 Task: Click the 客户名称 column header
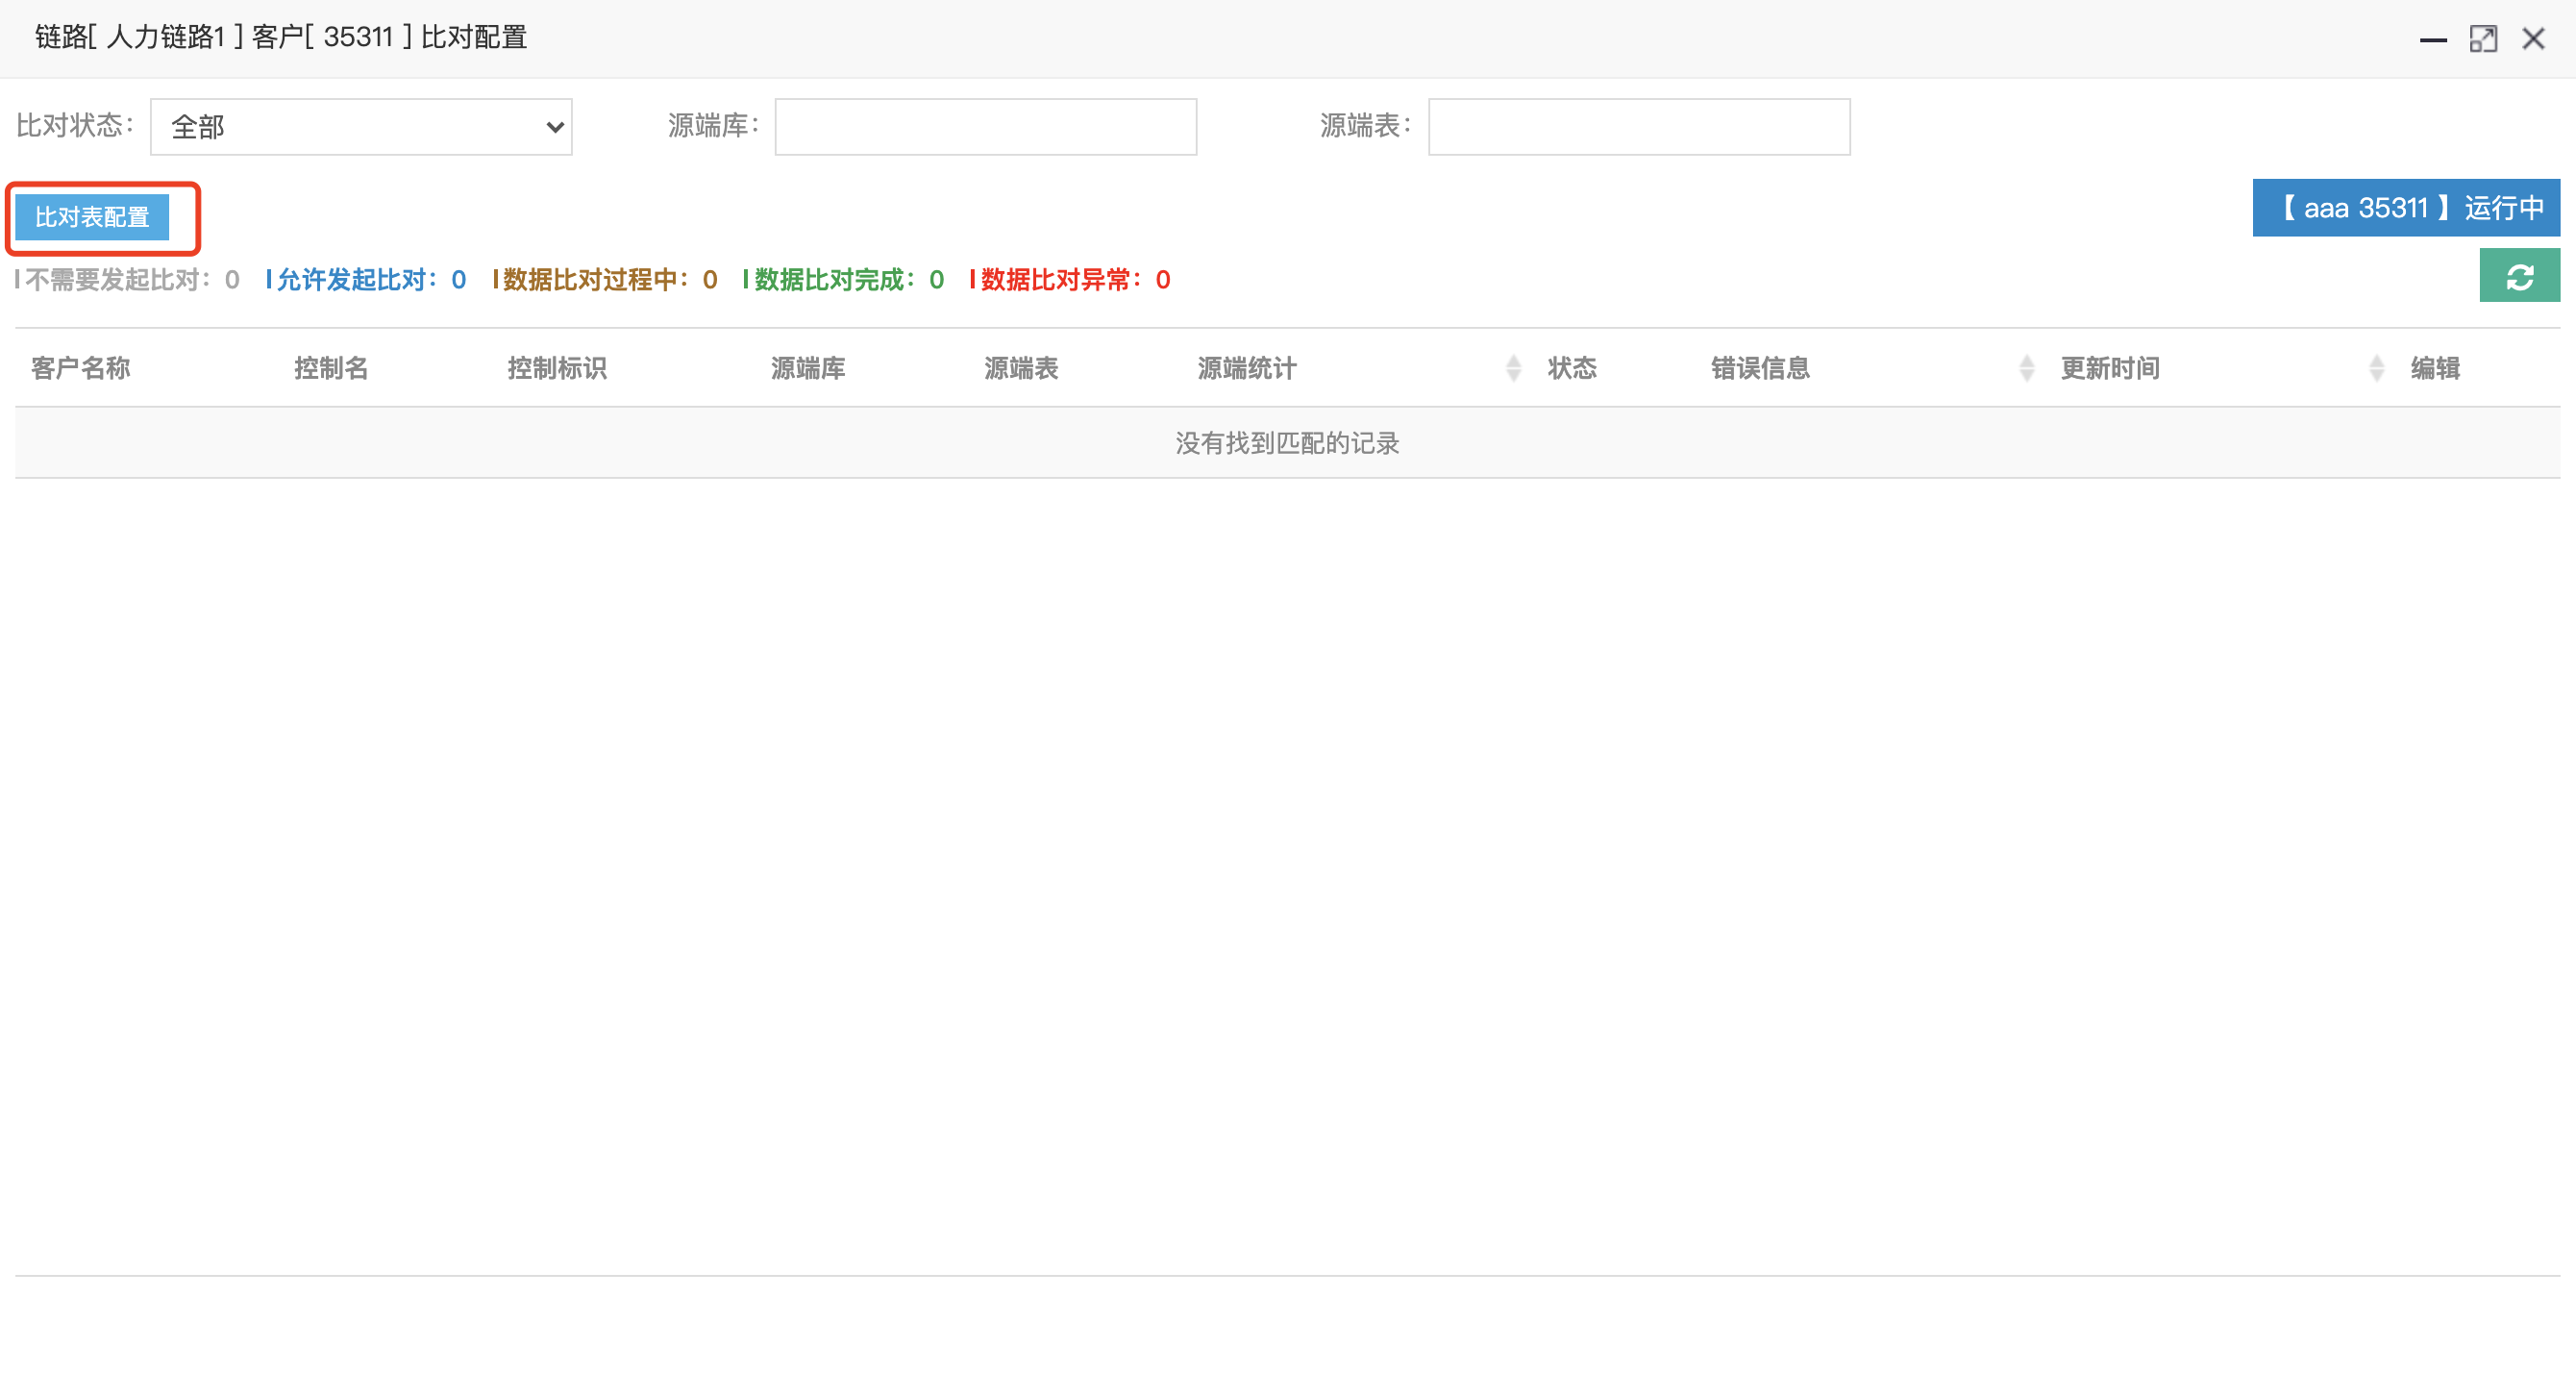(x=81, y=368)
